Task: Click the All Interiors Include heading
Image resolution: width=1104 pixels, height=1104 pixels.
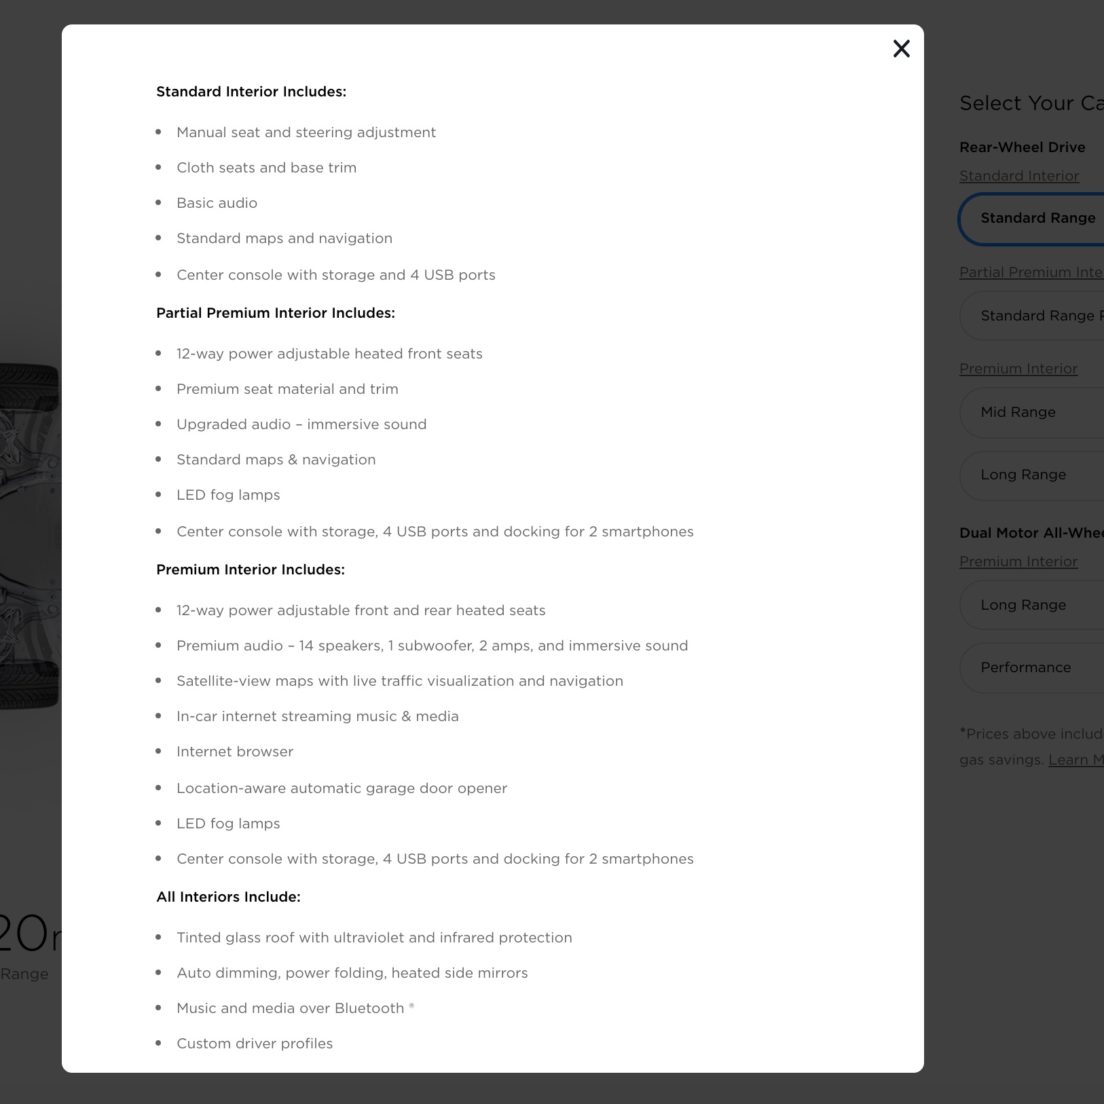Action: (228, 896)
